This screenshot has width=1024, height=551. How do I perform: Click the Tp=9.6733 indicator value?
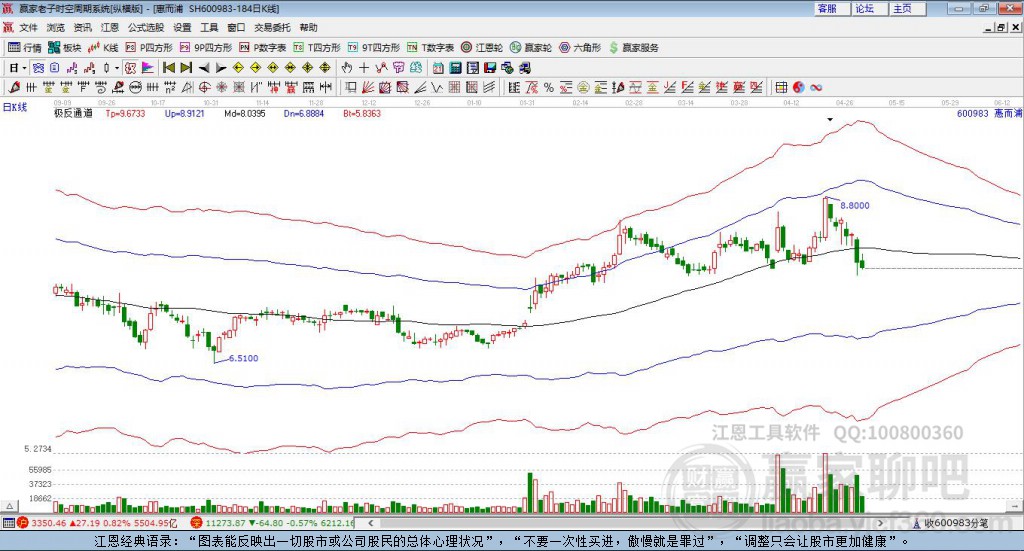tap(125, 114)
